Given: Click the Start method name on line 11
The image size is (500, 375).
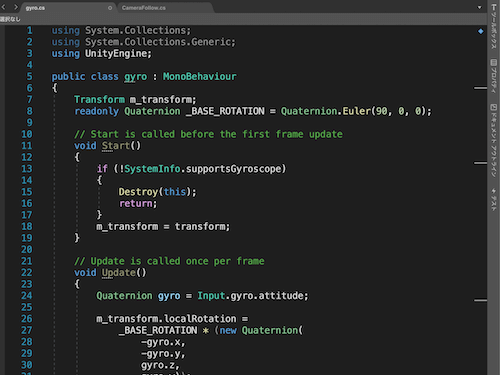Looking at the screenshot, I should (x=115, y=146).
